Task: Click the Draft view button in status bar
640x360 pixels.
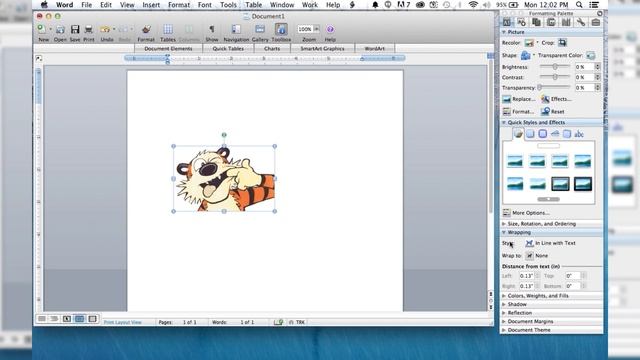Action: (42, 319)
